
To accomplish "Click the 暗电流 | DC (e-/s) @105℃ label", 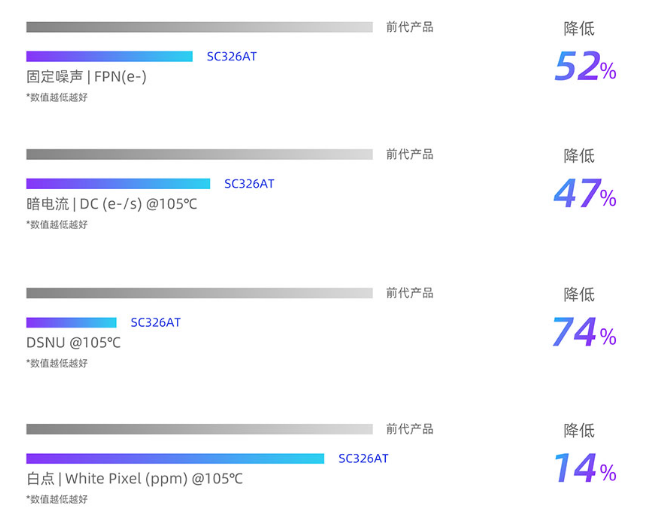I will point(112,204).
